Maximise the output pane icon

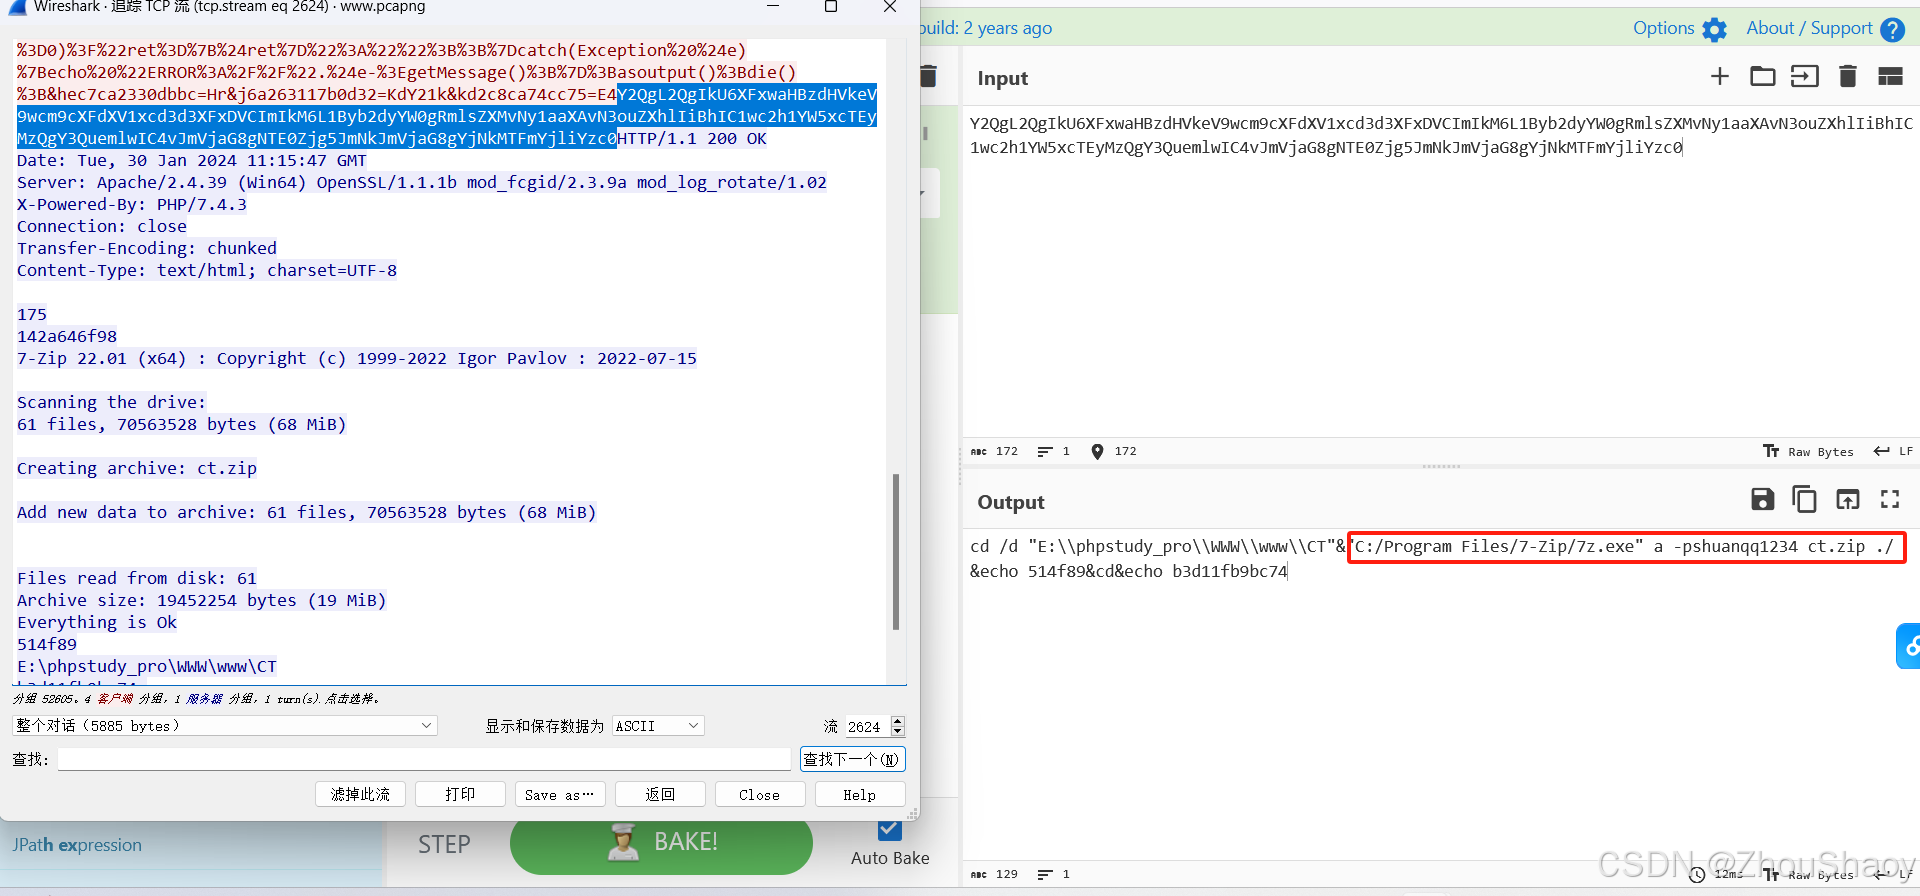point(1890,499)
